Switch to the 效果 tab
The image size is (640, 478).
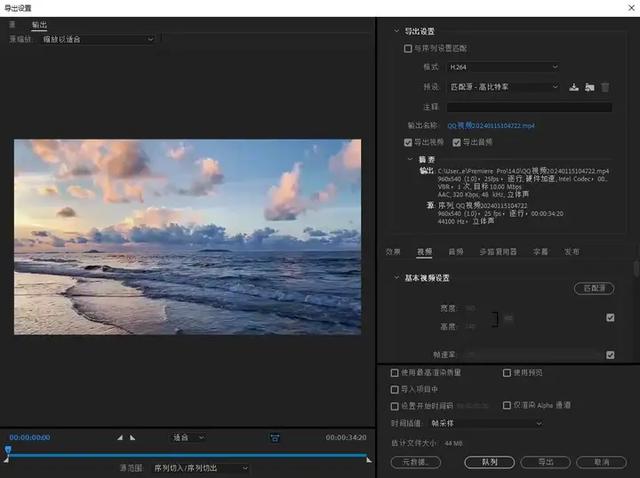393,252
